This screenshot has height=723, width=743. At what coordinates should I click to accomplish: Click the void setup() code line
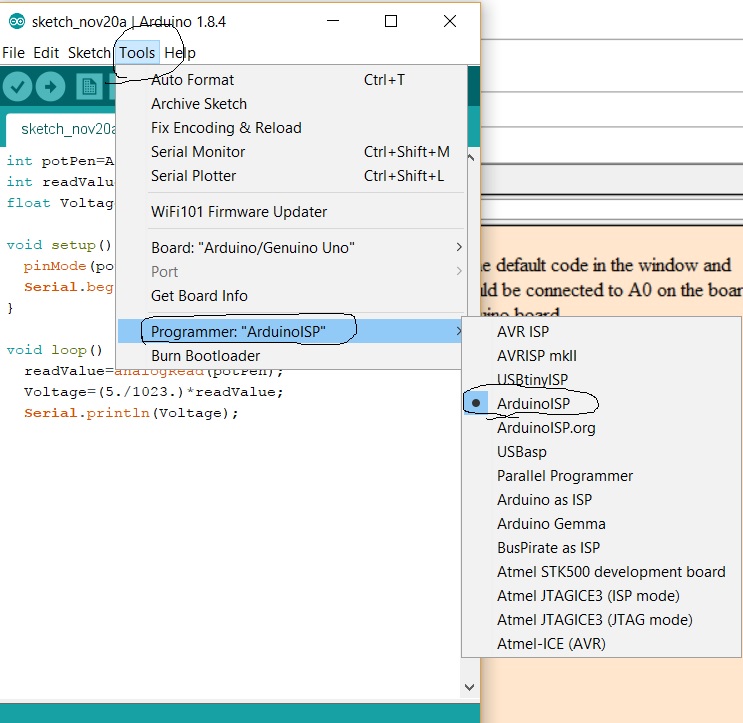[59, 245]
